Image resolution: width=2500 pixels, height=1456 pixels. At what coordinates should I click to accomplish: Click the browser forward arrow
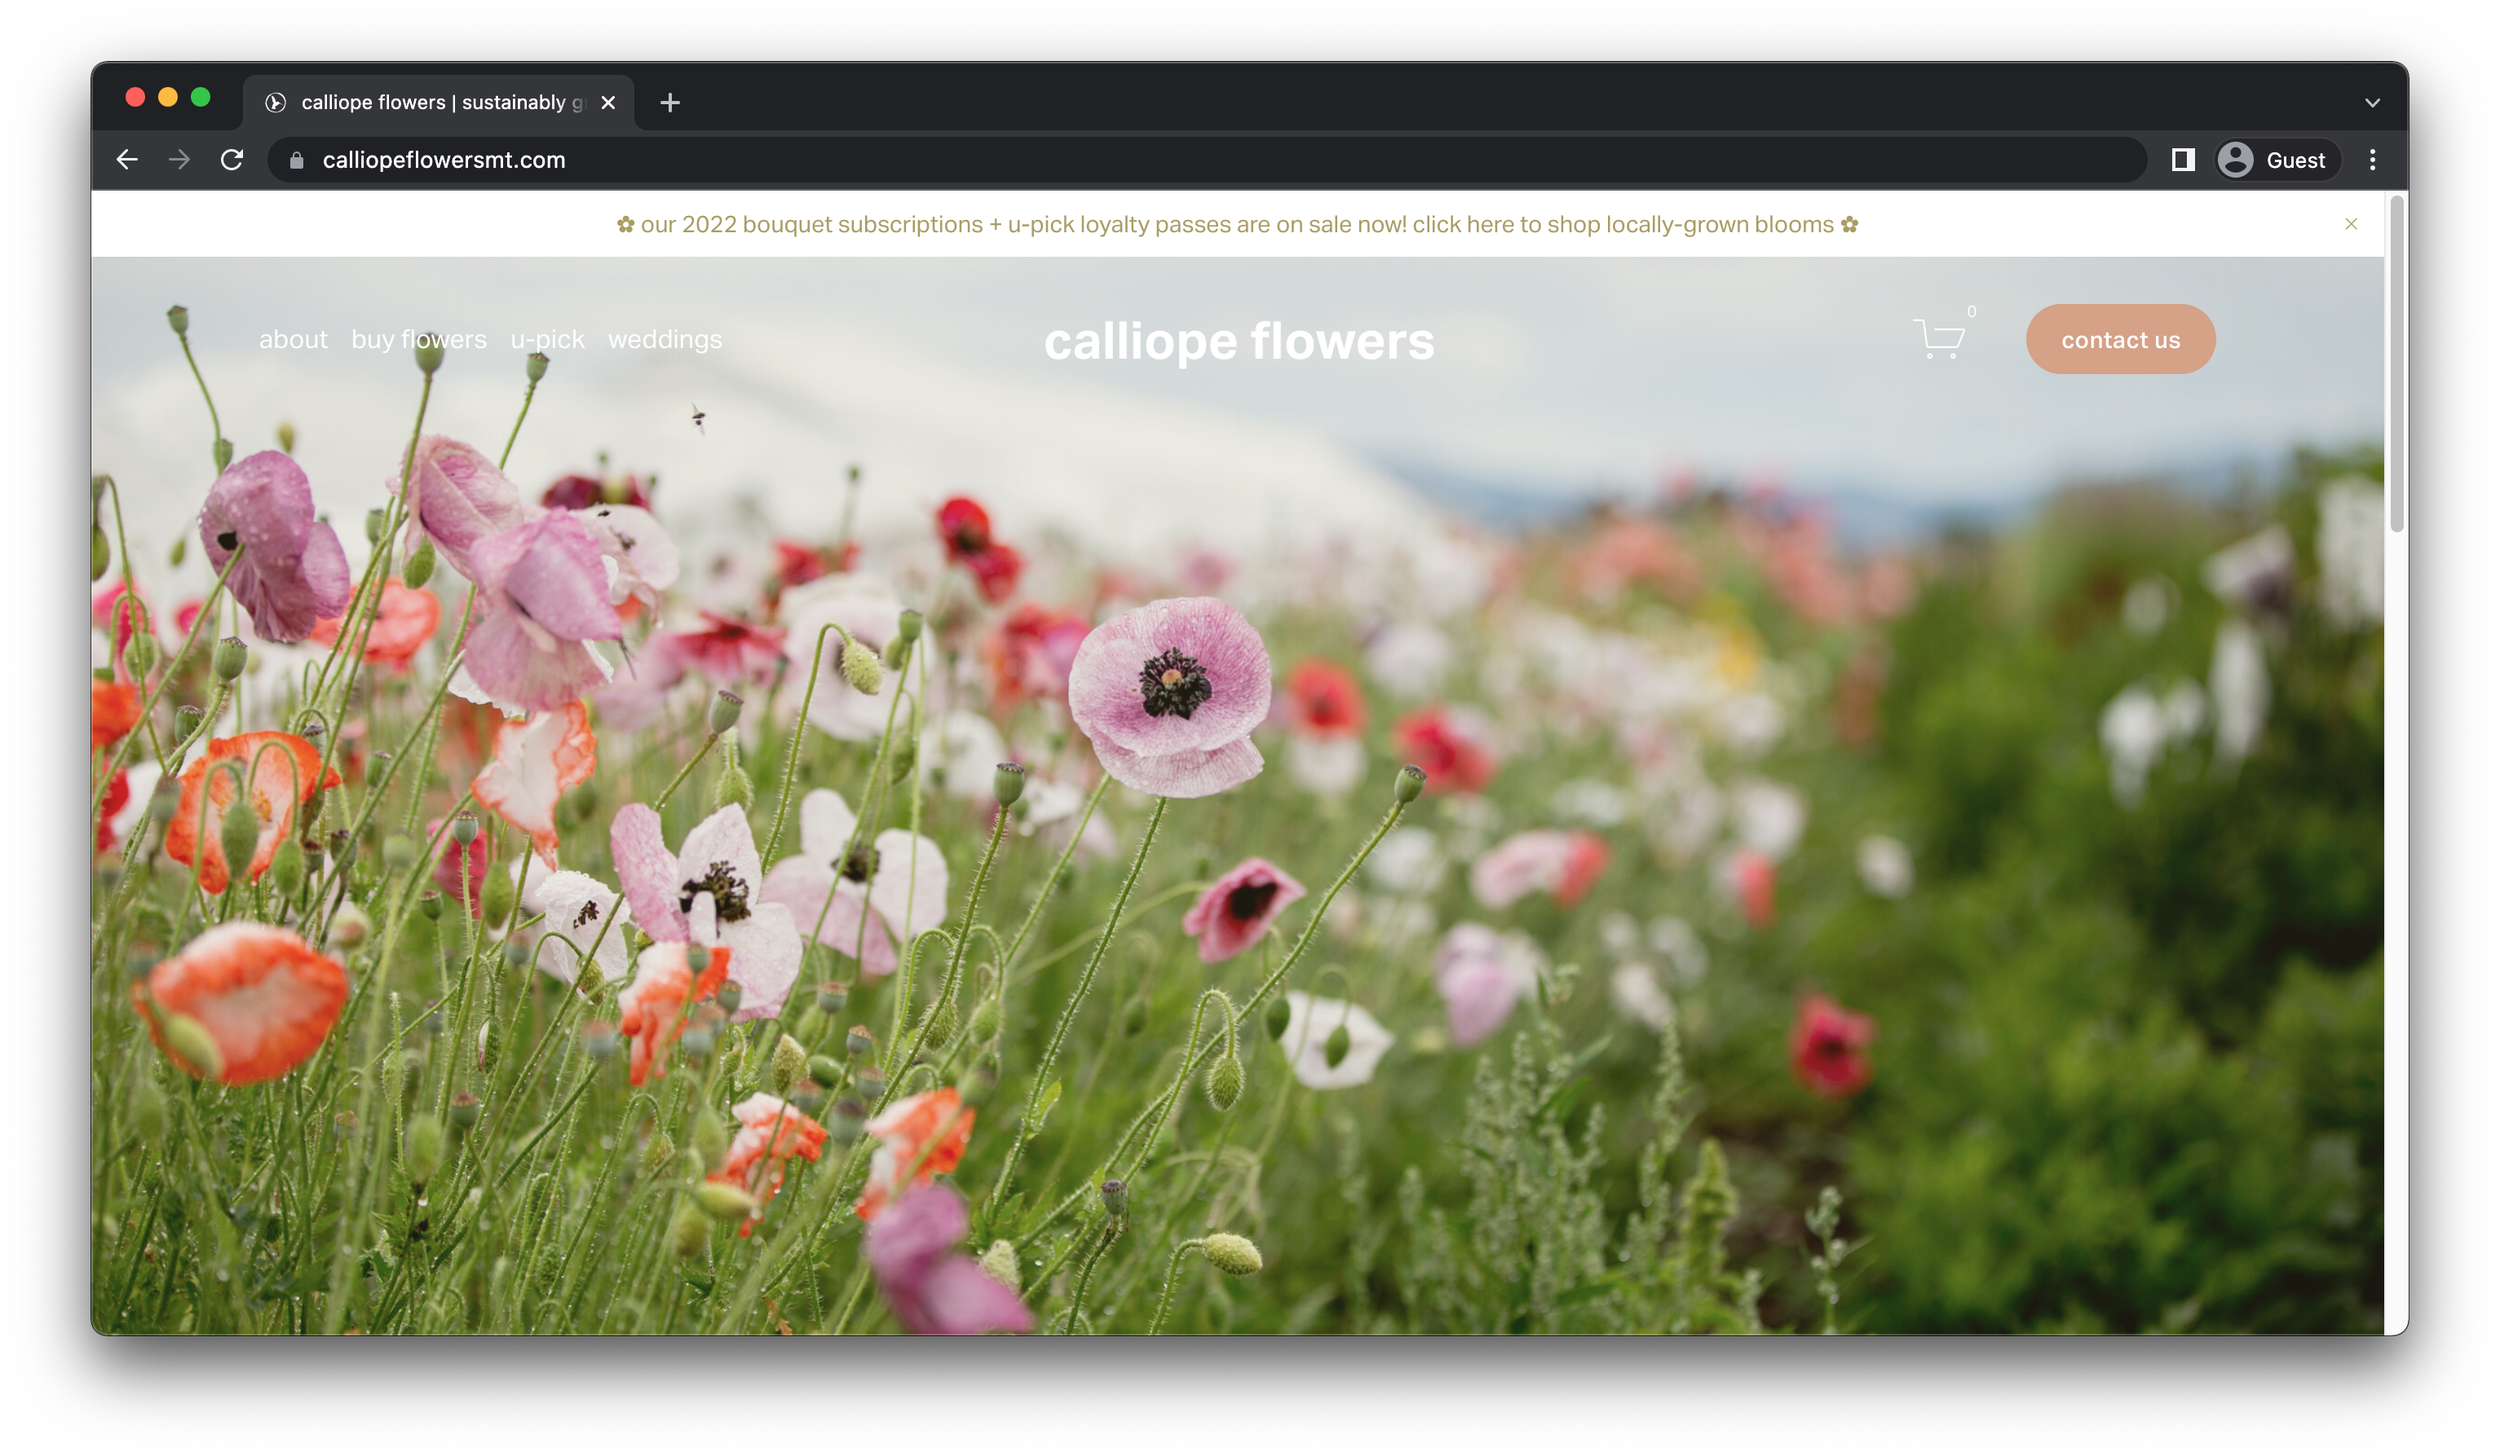(x=179, y=160)
